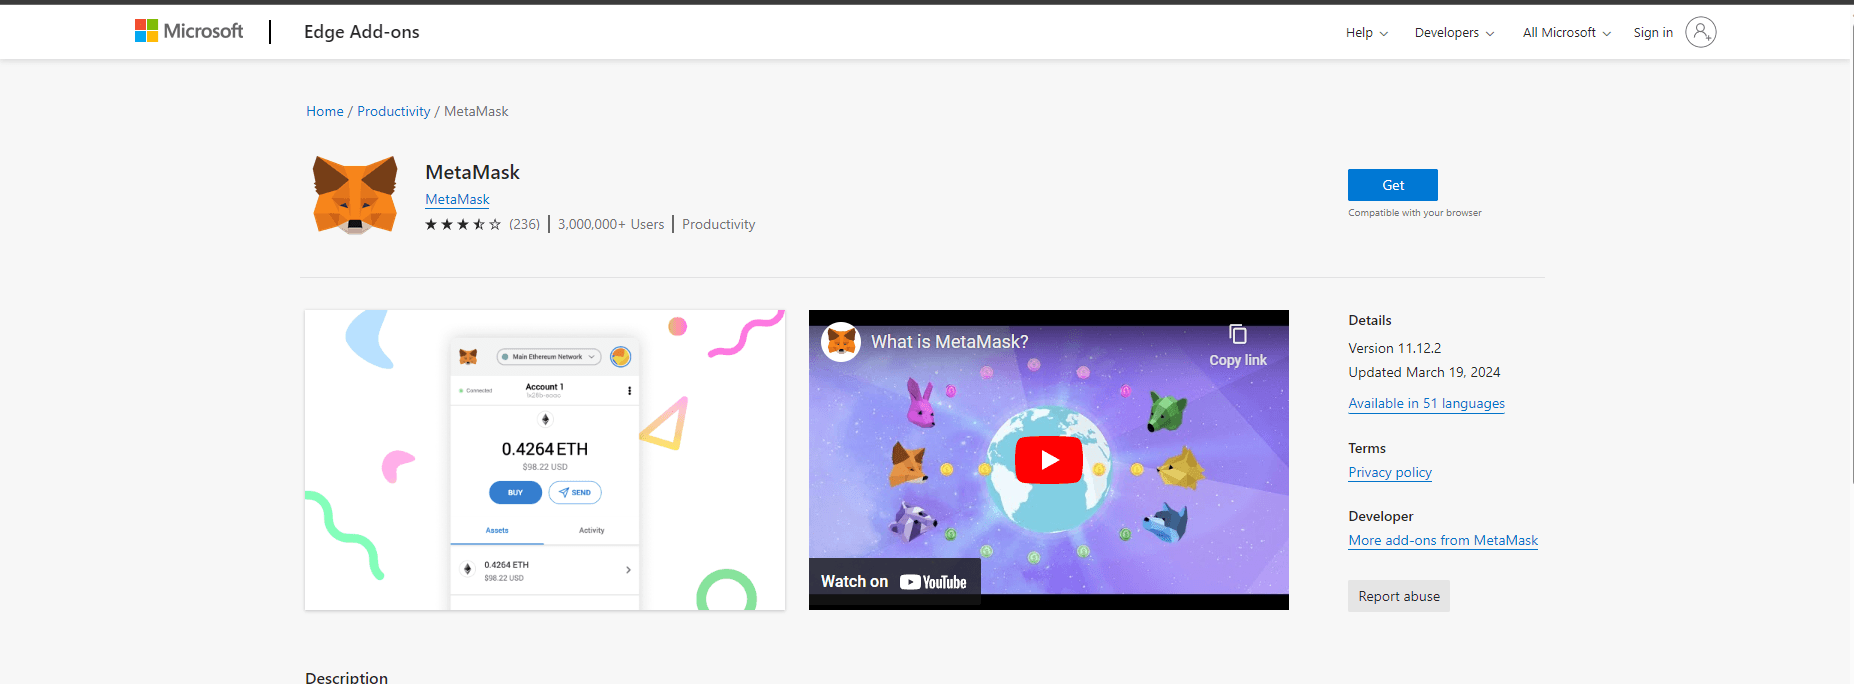
Task: Click the Sign in link
Action: tap(1653, 33)
